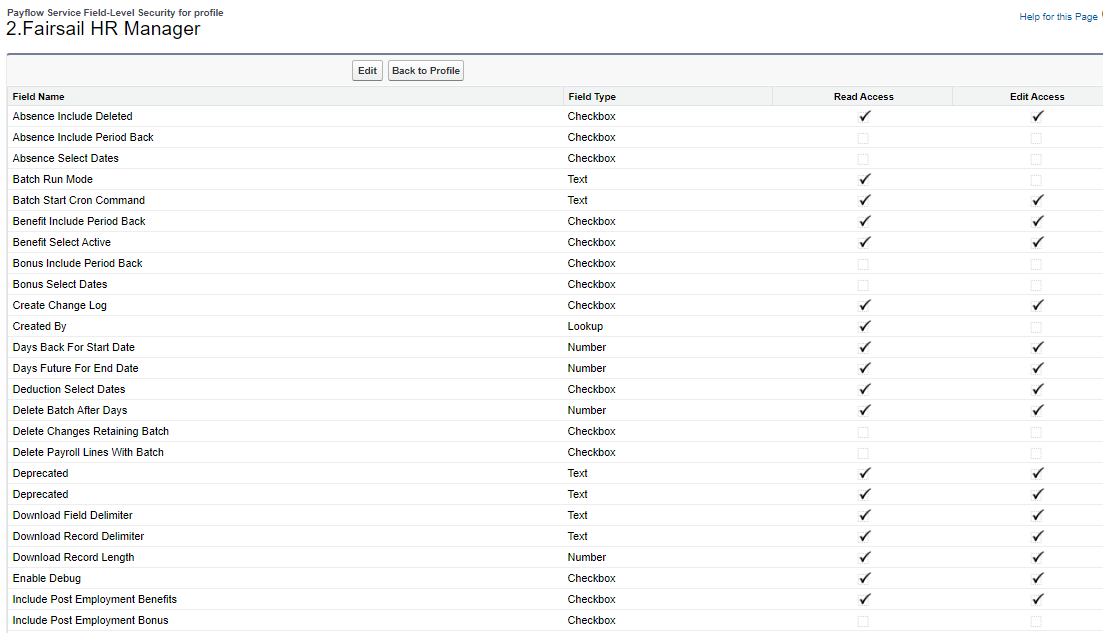This screenshot has height=633, width=1103.
Task: Toggle Edit Access checkbox for Delete Changes Retaining Batch
Action: click(x=1036, y=432)
